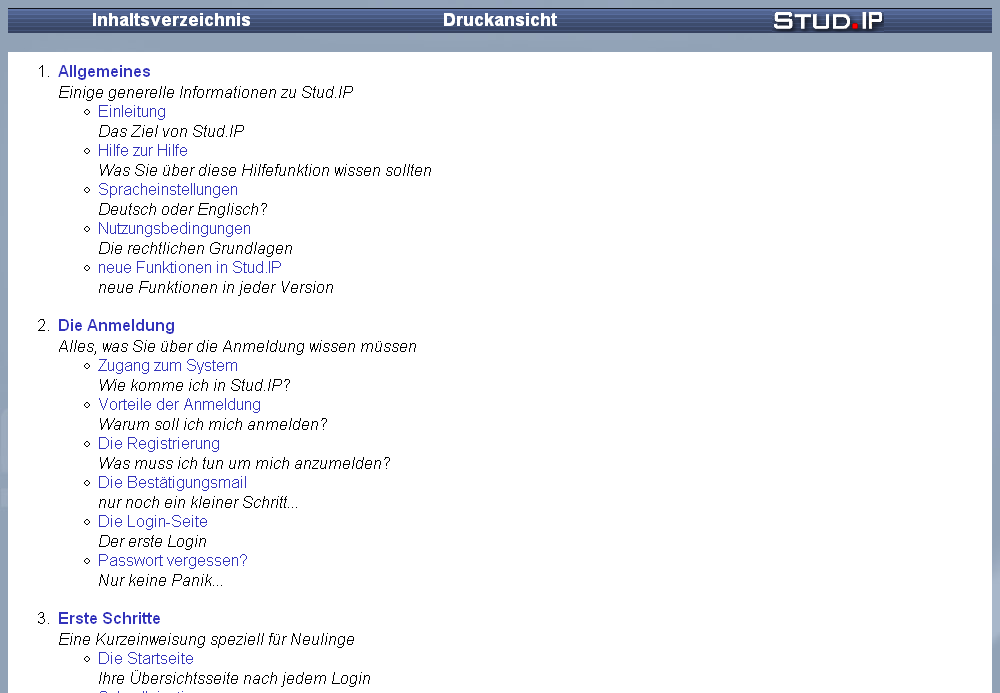This screenshot has width=1000, height=693.
Task: Open 'Vorteile der Anmeldung'
Action: pyautogui.click(x=179, y=404)
